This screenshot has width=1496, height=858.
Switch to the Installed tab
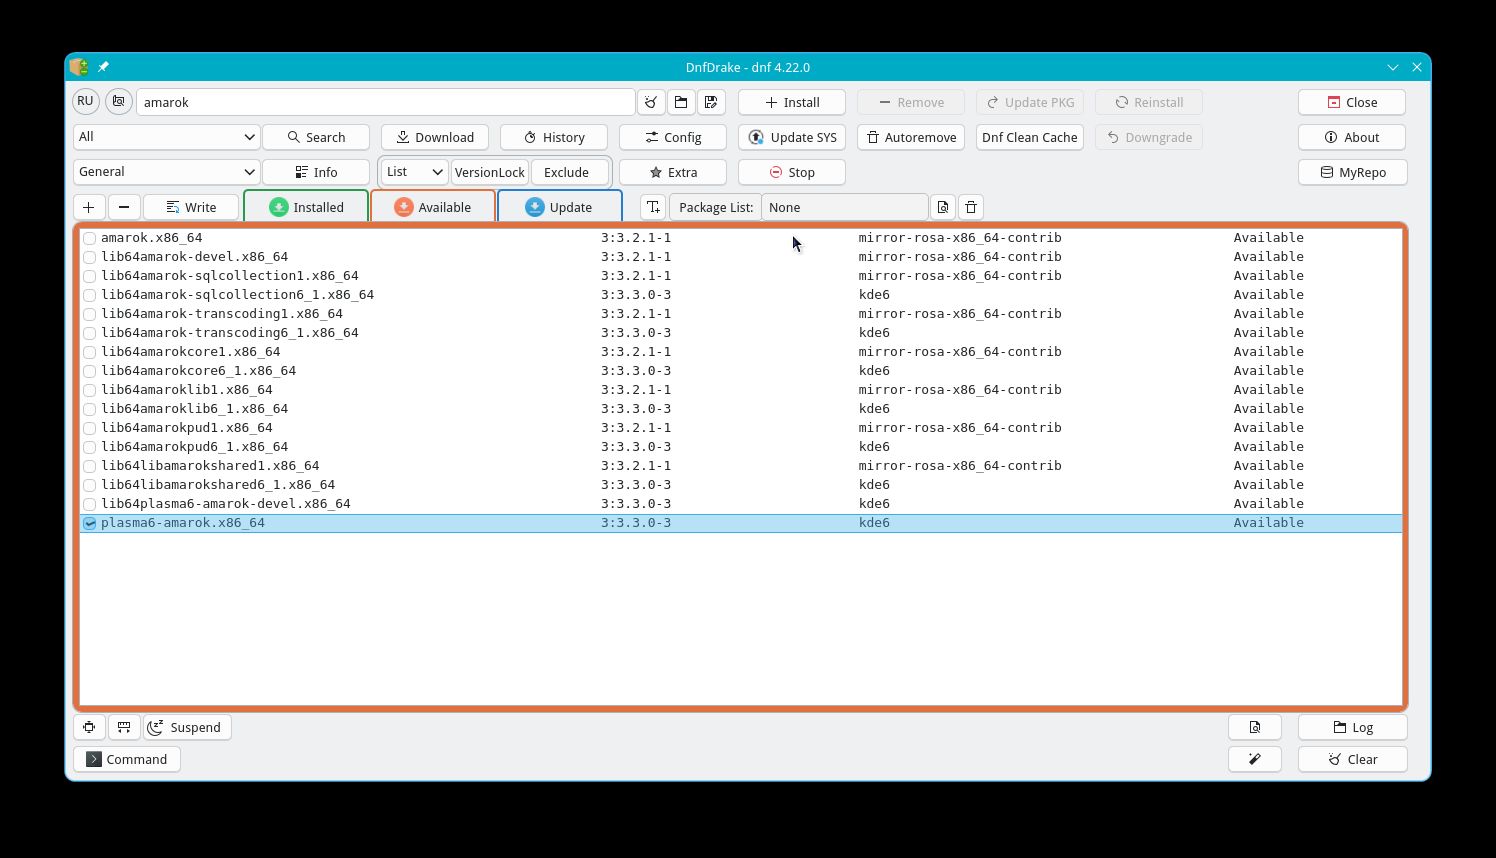click(x=306, y=207)
